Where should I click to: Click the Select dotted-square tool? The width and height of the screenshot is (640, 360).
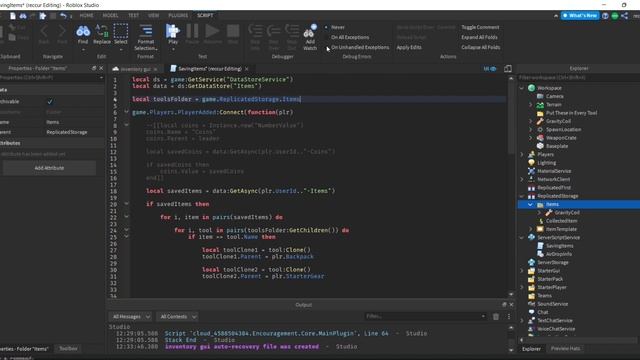point(120,34)
